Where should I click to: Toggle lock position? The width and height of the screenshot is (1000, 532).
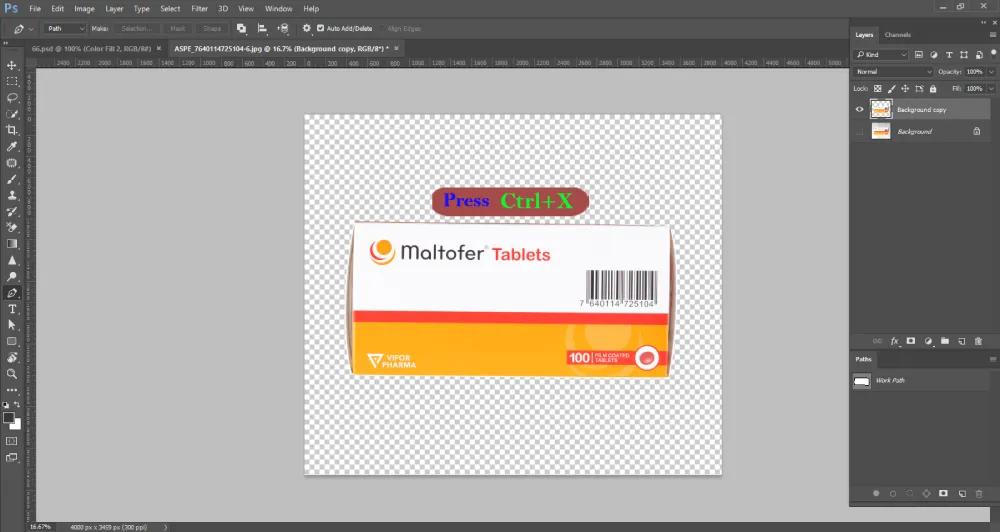coord(905,89)
